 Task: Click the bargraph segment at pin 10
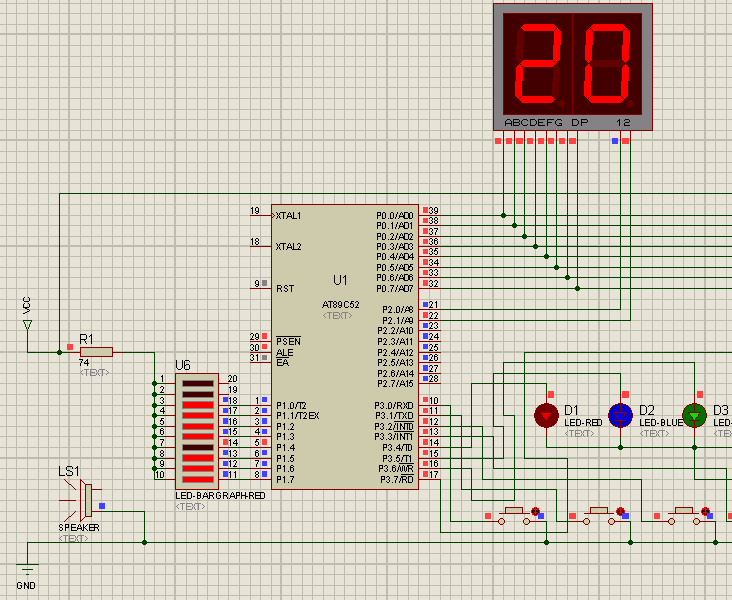tap(198, 479)
